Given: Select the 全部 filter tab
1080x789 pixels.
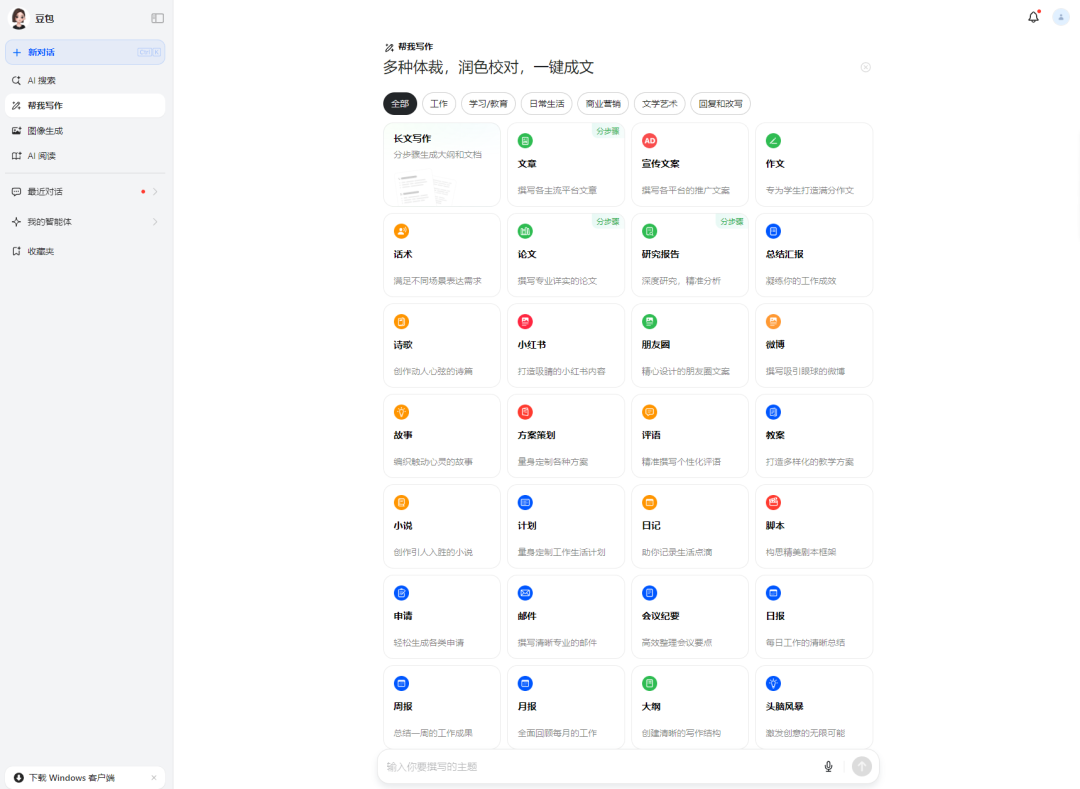Looking at the screenshot, I should coord(399,103).
